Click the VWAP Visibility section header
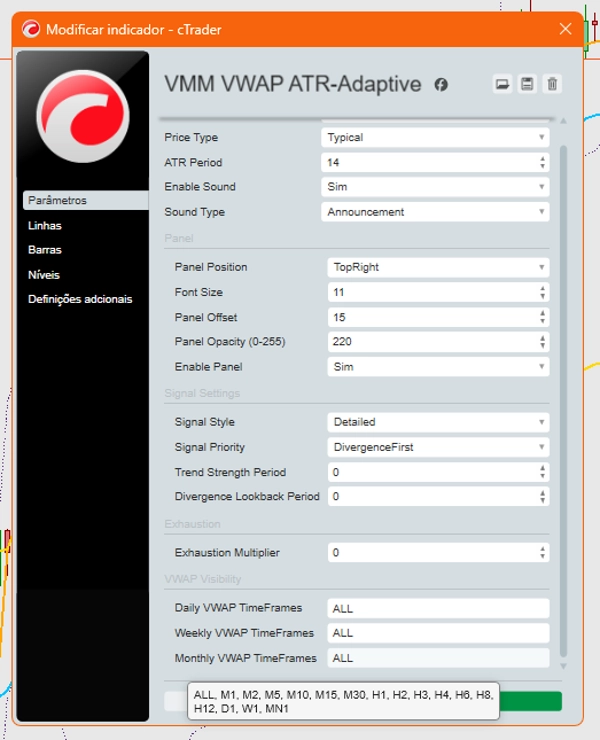This screenshot has width=600, height=740. tap(203, 579)
